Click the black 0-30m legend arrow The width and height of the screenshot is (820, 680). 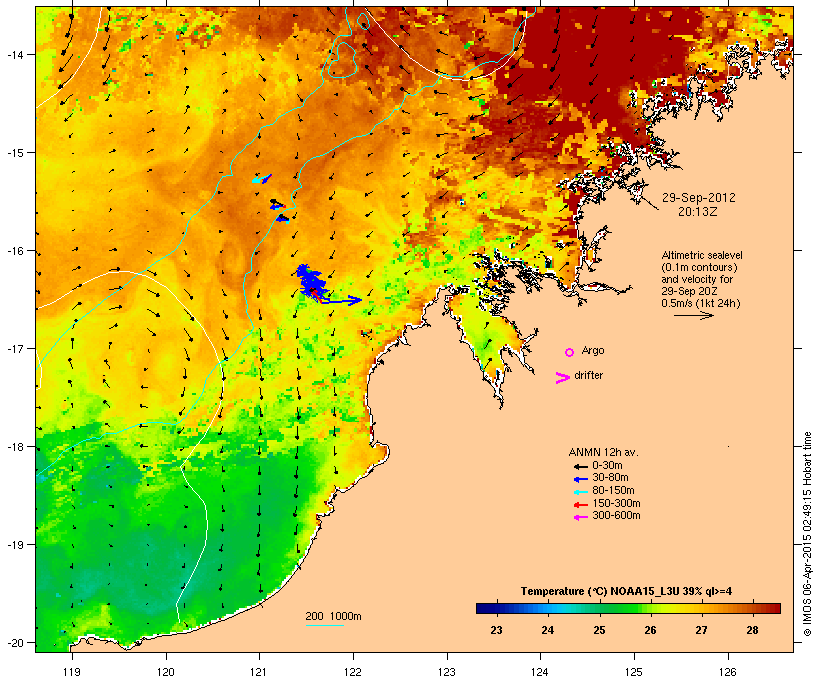coord(580,466)
